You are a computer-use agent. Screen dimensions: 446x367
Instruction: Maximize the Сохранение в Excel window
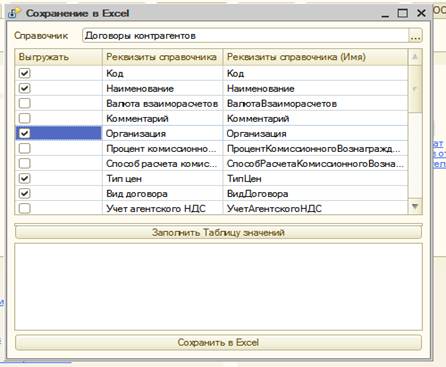403,13
